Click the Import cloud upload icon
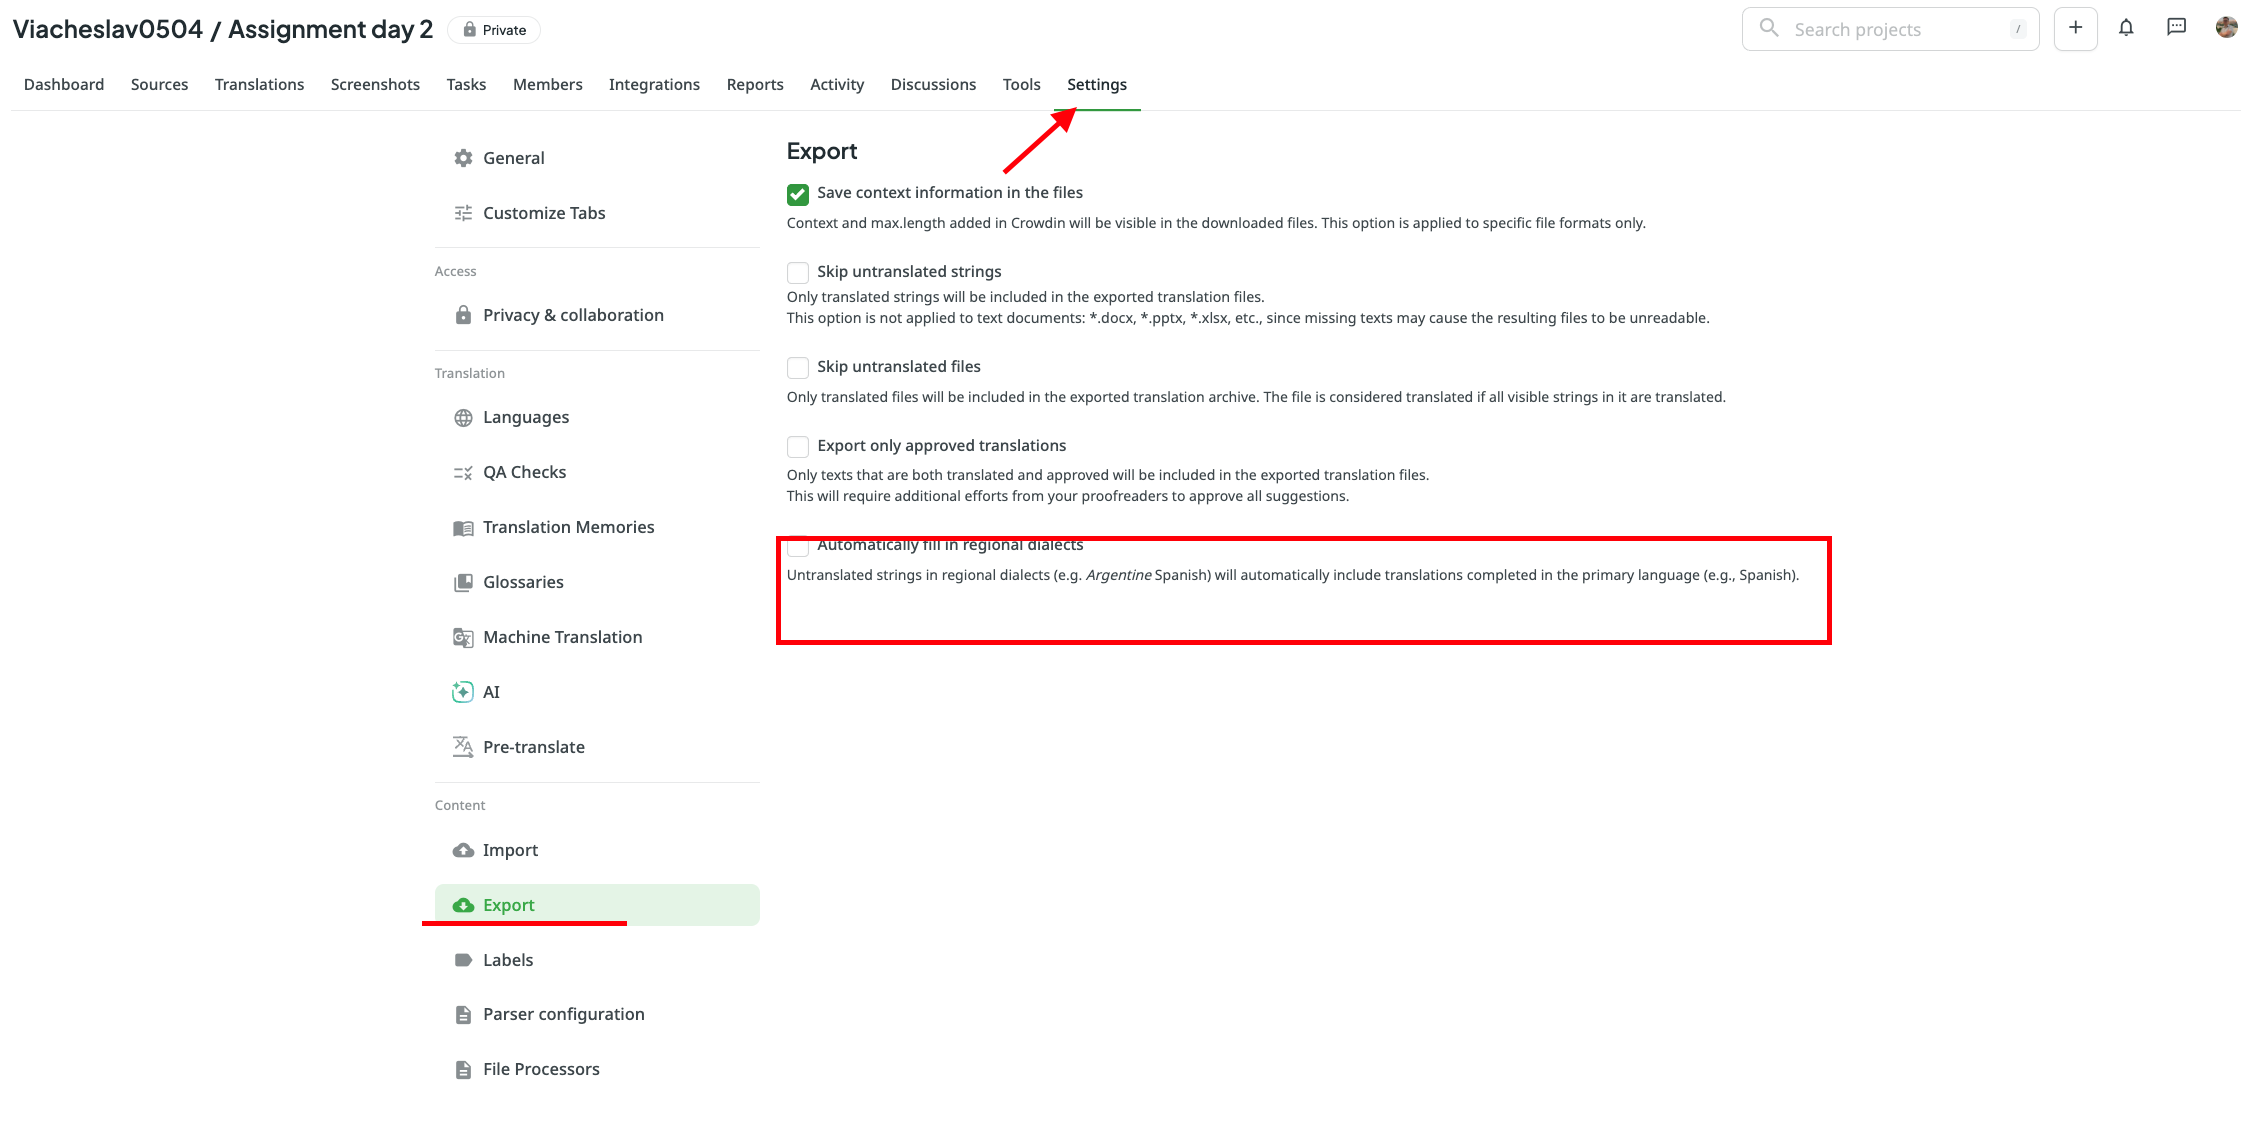 click(x=463, y=850)
